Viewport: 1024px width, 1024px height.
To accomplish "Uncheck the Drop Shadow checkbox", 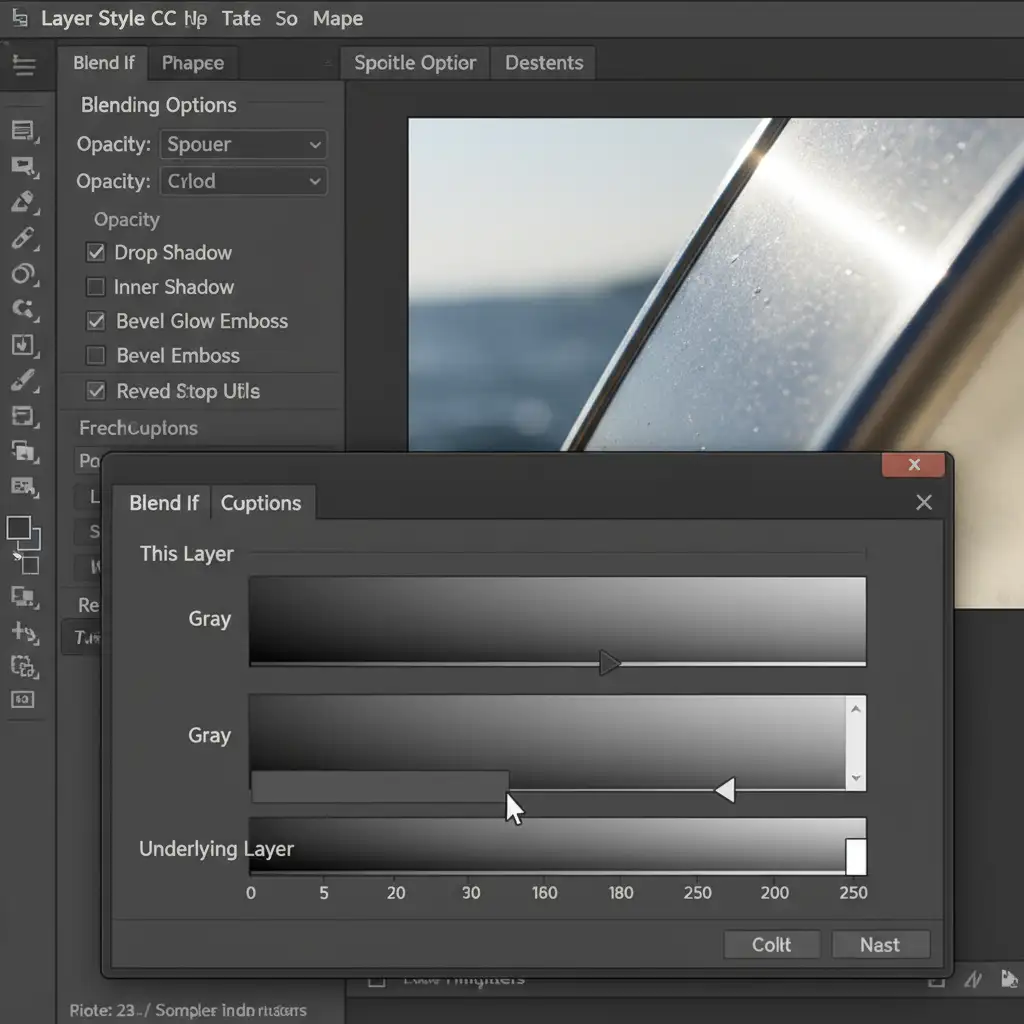I will tap(96, 253).
